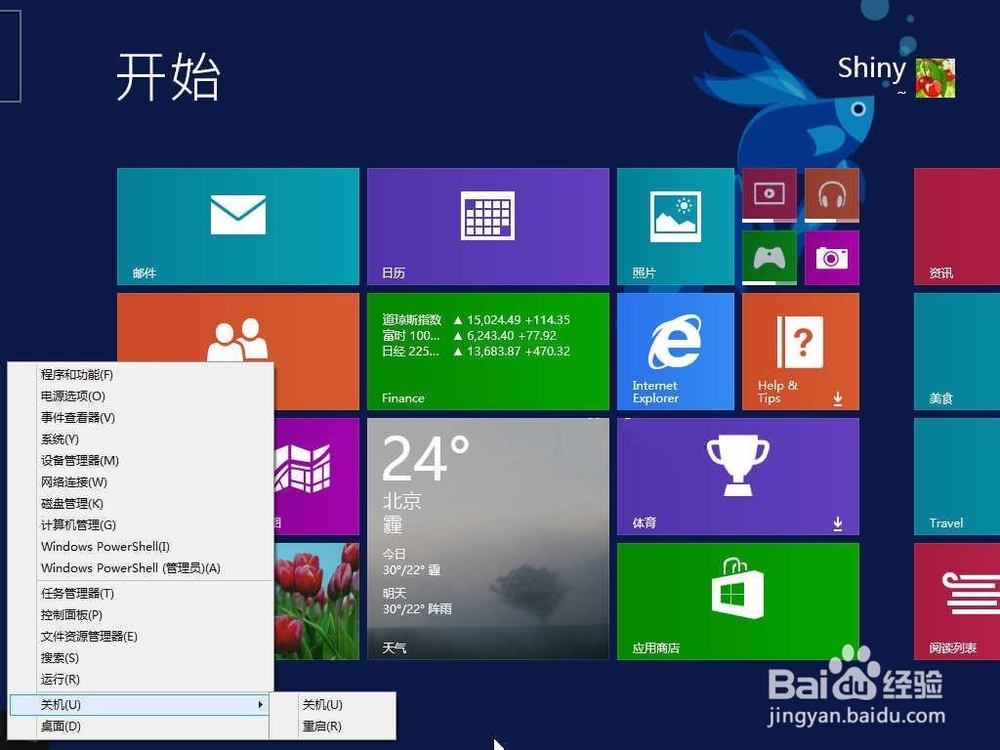Screen dimensions: 1000x750
Task: Open the Video tile
Action: pos(769,195)
